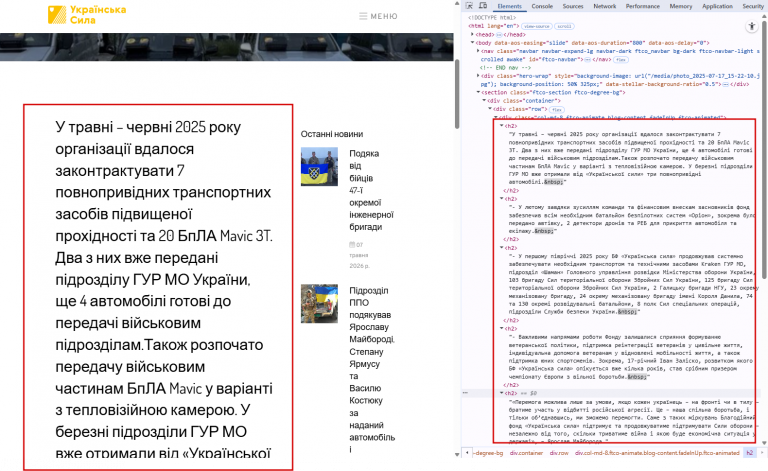
Task: Collapse the section ftco-section element
Action: 479,93
